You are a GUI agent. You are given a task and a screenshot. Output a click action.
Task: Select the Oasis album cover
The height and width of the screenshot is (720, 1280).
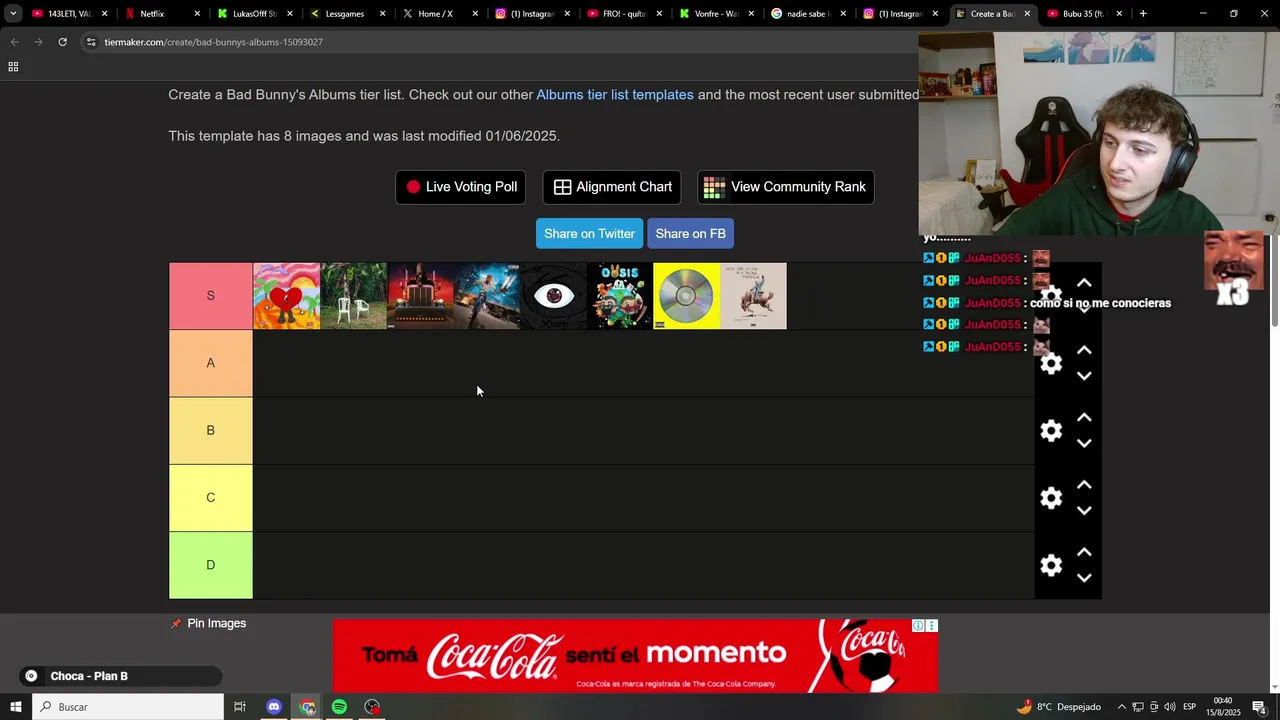pos(620,296)
